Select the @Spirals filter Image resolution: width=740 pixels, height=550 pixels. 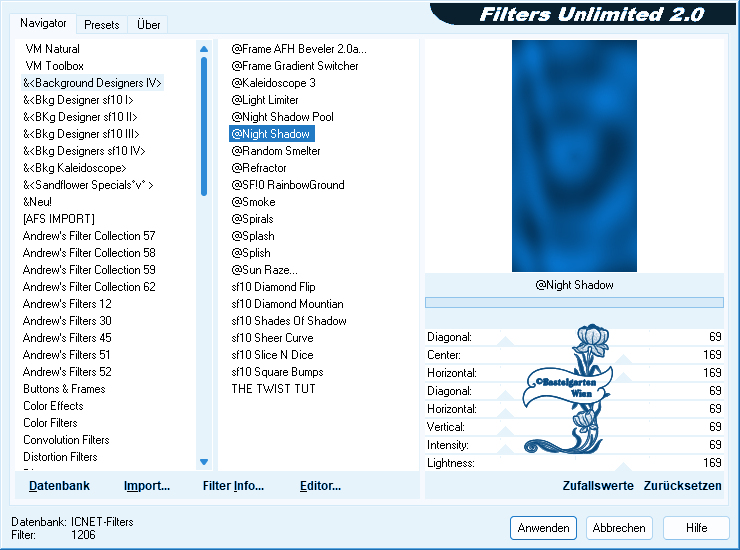click(252, 219)
